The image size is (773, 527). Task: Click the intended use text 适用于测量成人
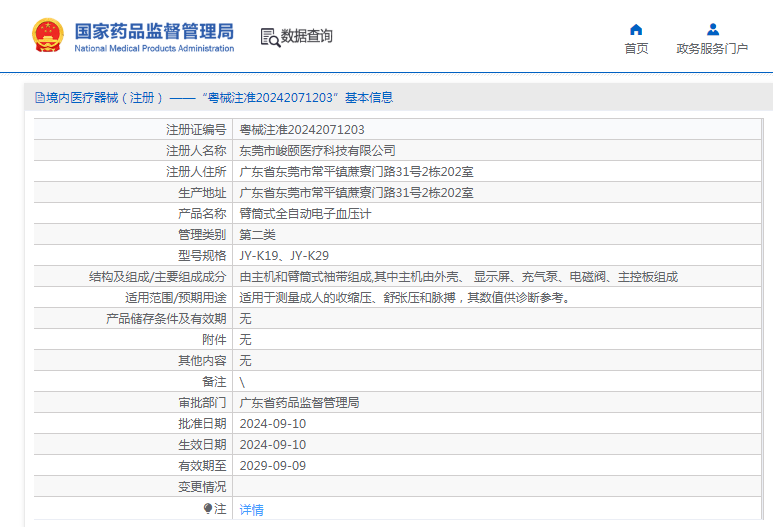(405, 298)
